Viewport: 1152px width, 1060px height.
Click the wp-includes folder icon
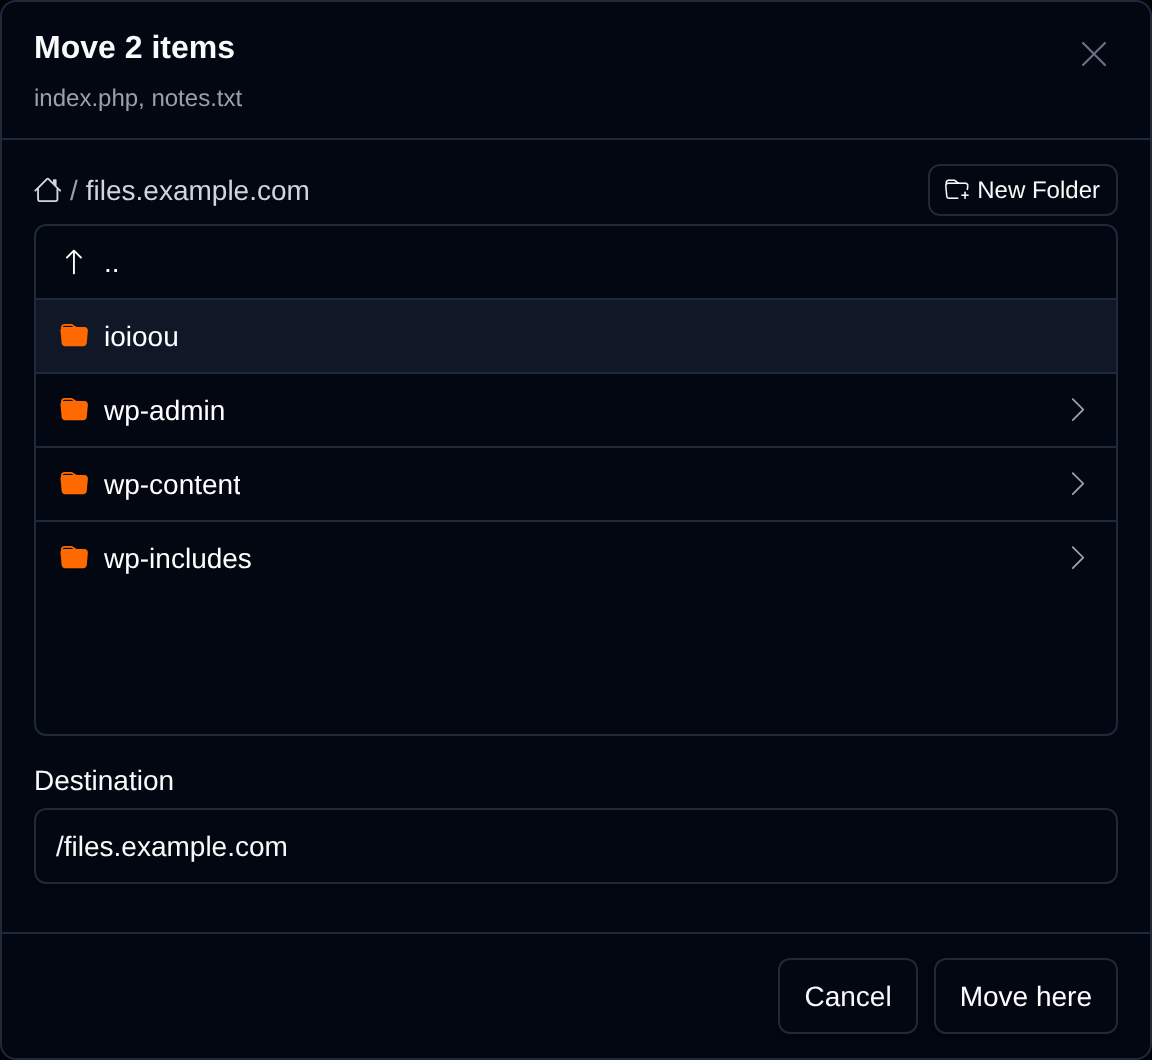74,558
